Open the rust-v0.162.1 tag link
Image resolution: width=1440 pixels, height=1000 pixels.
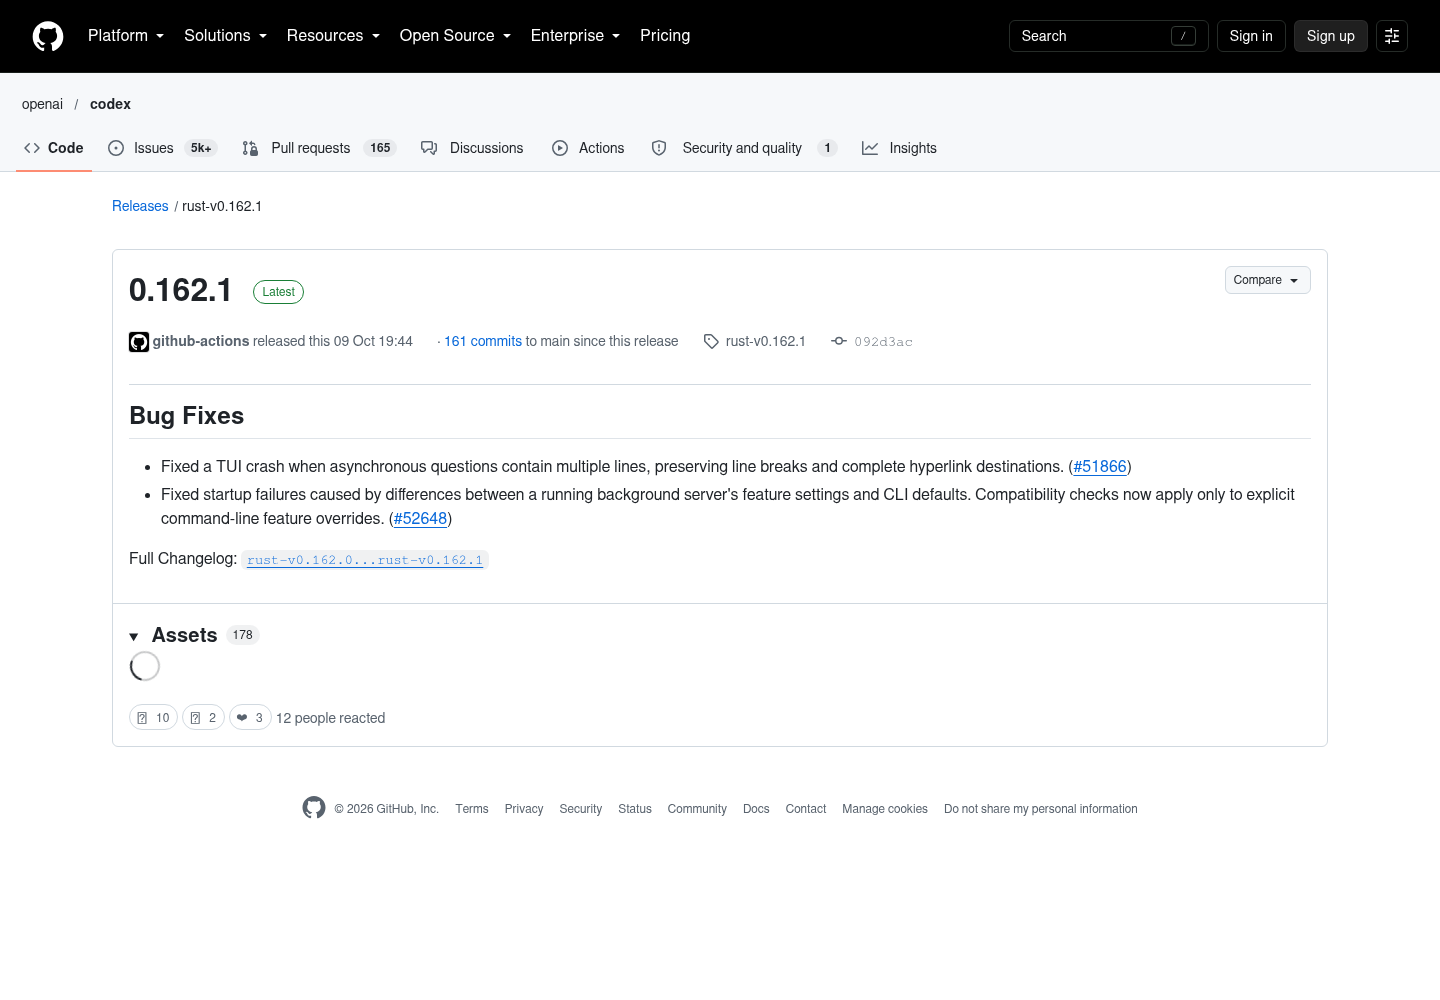click(x=755, y=341)
